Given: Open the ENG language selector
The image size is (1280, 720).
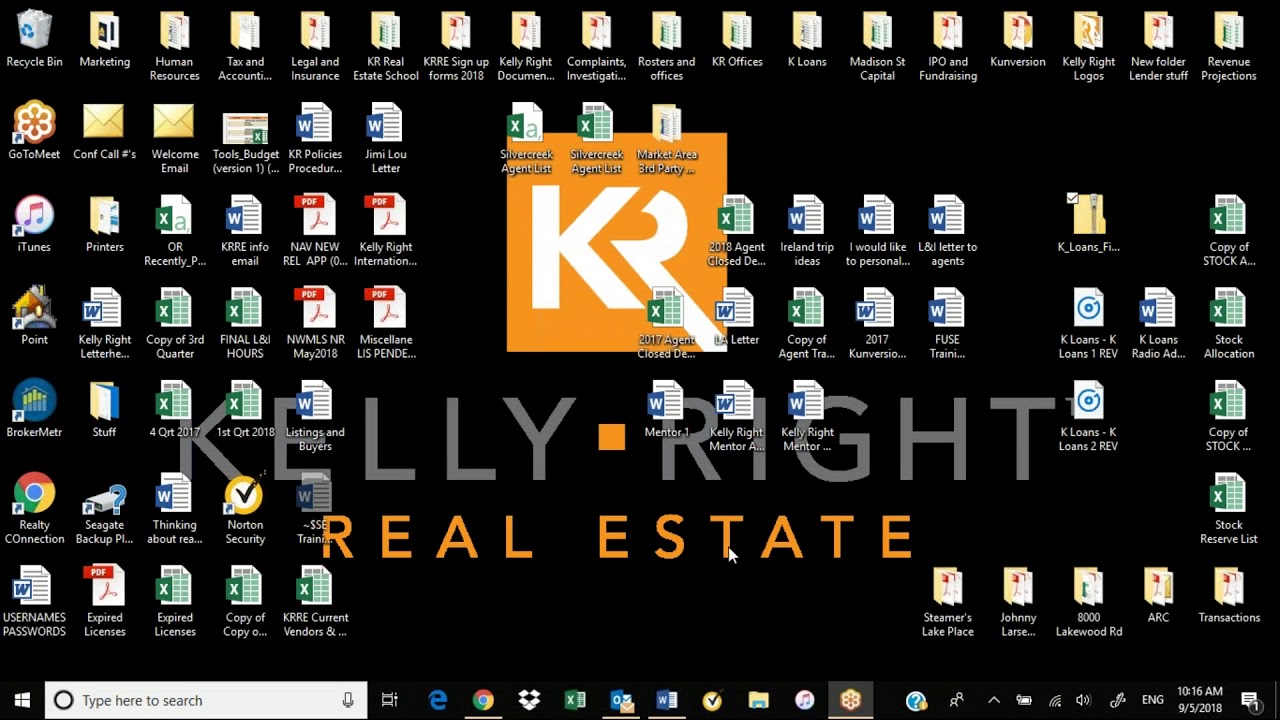Looking at the screenshot, I should pos(1152,700).
